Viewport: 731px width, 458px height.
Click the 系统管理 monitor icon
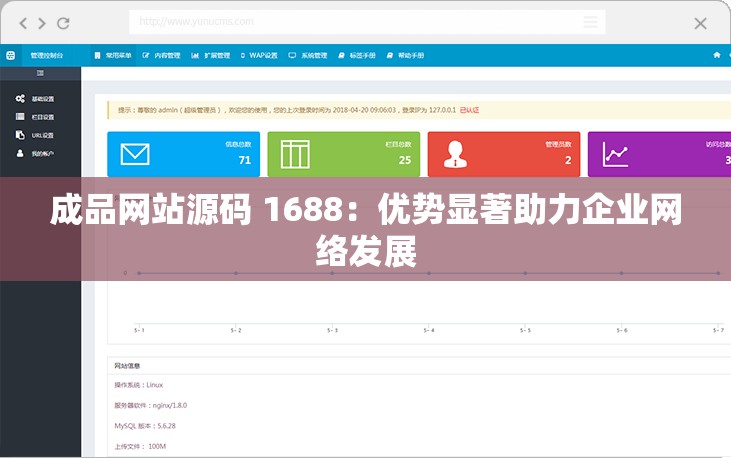(x=292, y=56)
